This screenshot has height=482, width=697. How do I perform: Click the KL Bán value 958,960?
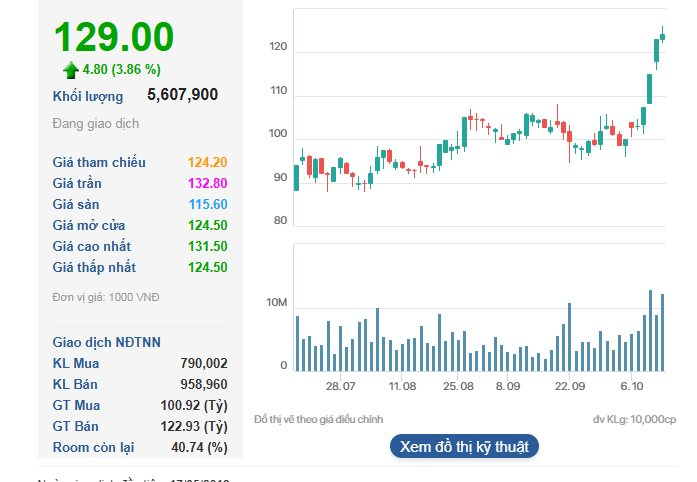tap(203, 384)
